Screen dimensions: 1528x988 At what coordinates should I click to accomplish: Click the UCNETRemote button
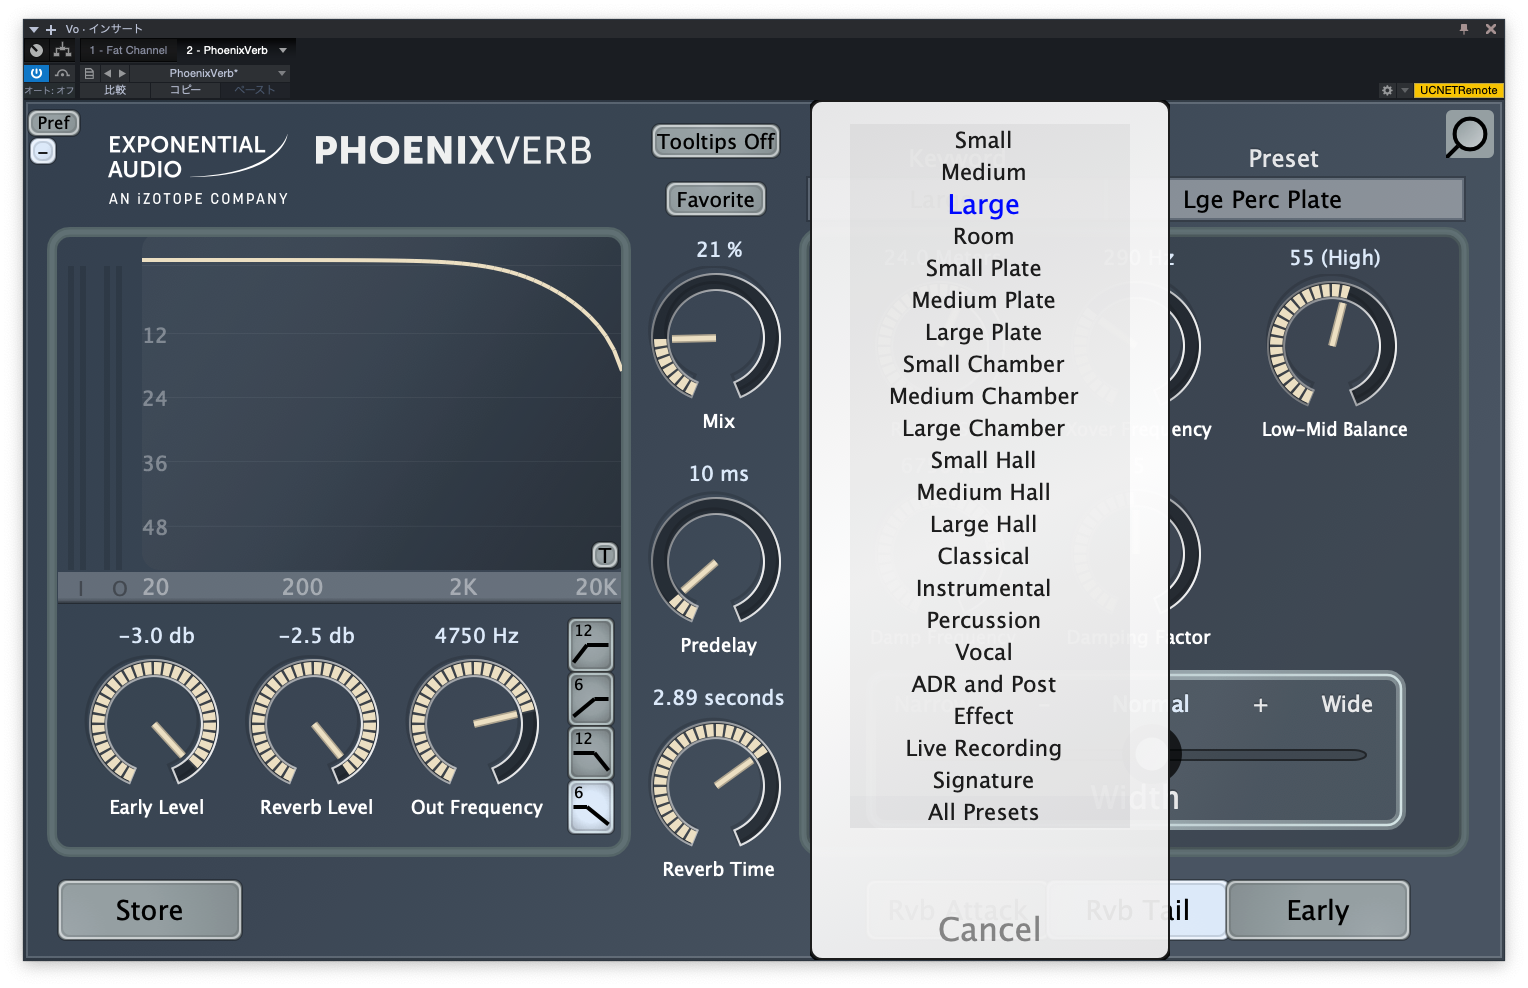point(1458,90)
